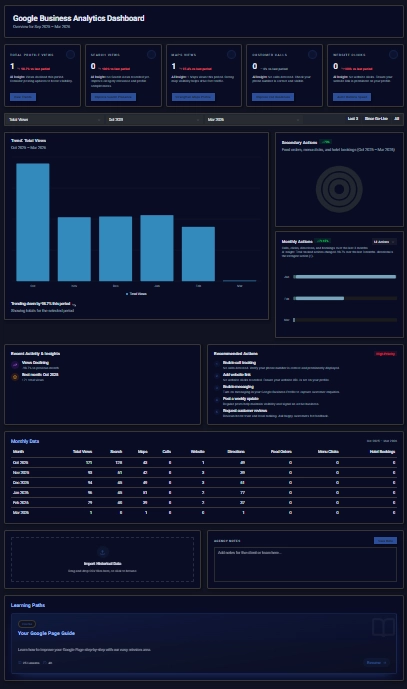This screenshot has height=689, width=407.
Task: Click the Views Declining trend icon
Action: pyautogui.click(x=15, y=365)
